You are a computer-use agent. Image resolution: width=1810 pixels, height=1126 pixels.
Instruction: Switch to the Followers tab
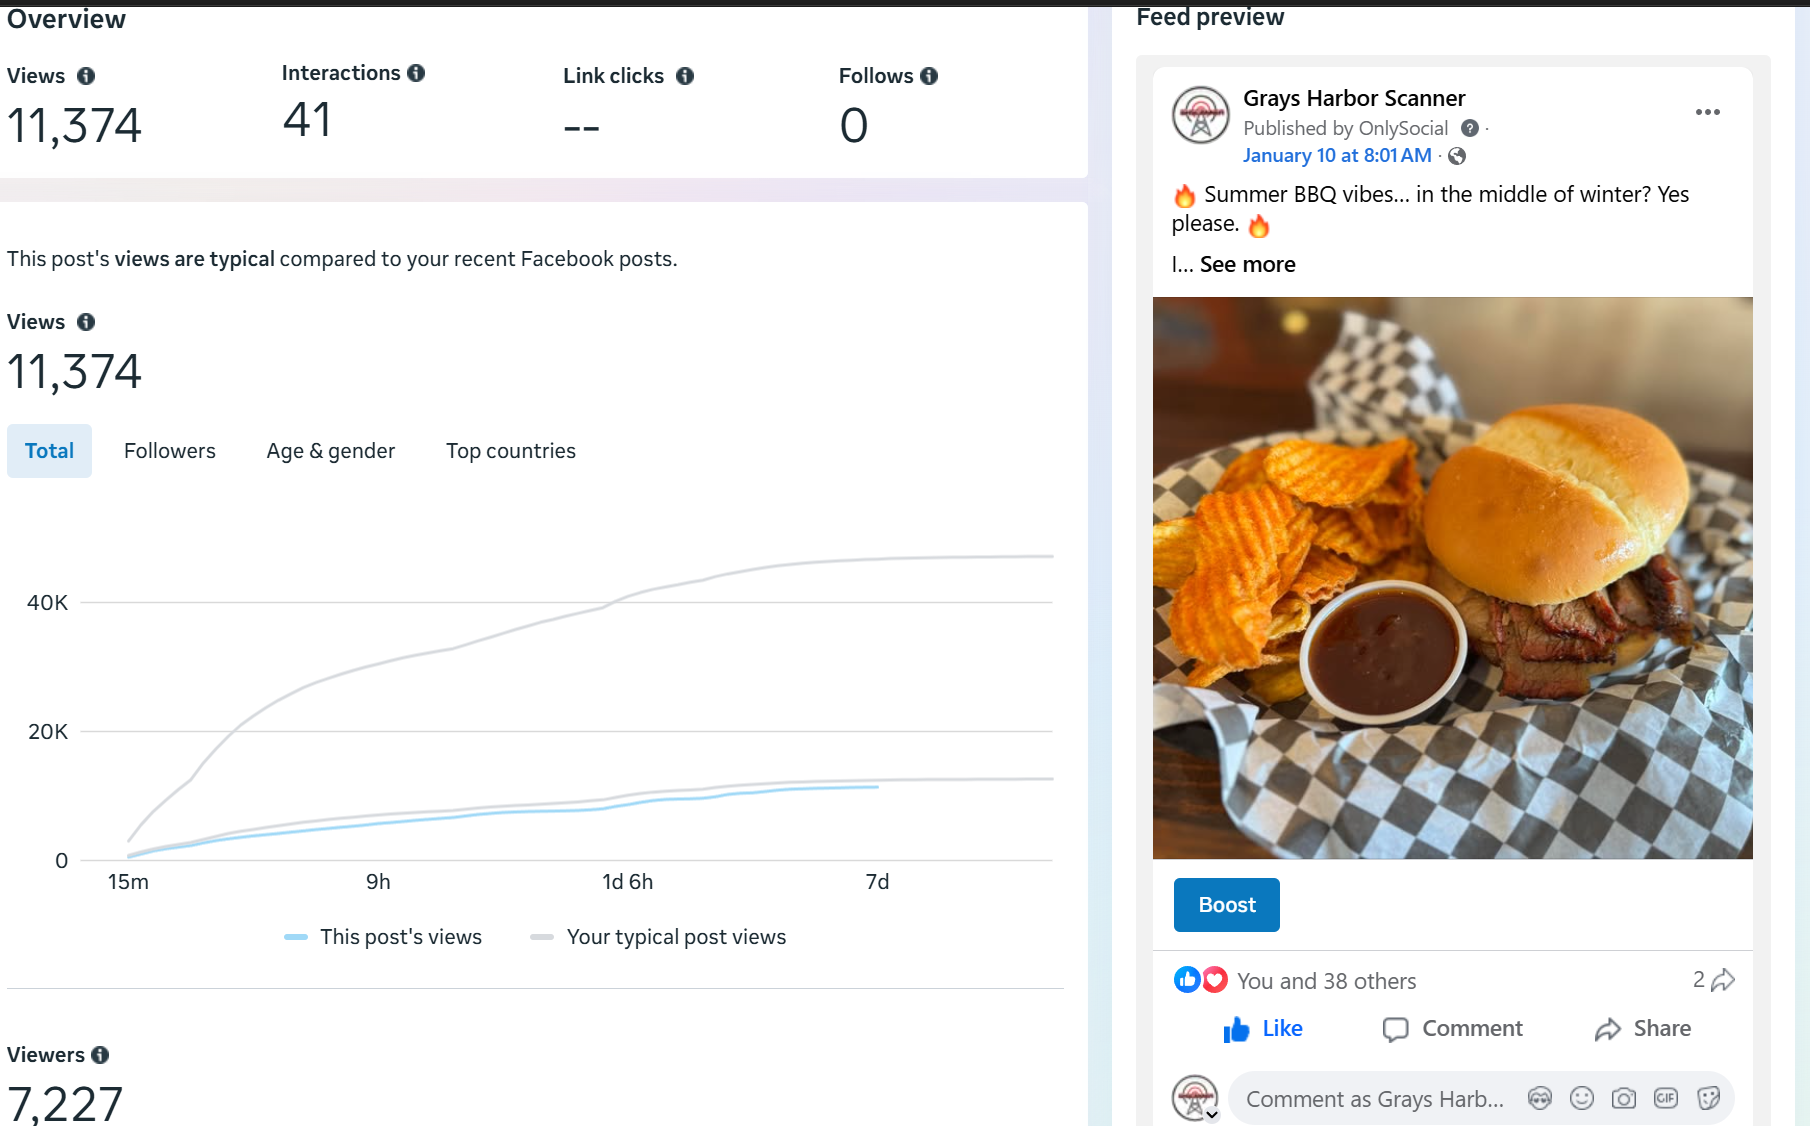pyautogui.click(x=170, y=451)
